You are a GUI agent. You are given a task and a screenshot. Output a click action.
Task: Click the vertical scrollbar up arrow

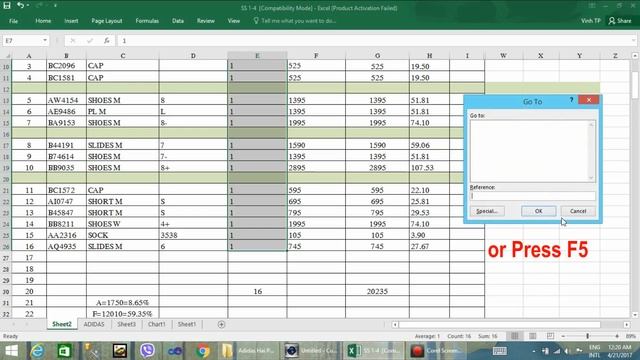click(635, 56)
